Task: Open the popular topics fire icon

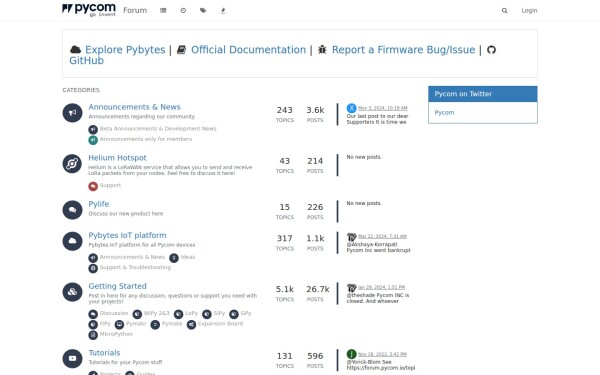Action: click(x=223, y=11)
